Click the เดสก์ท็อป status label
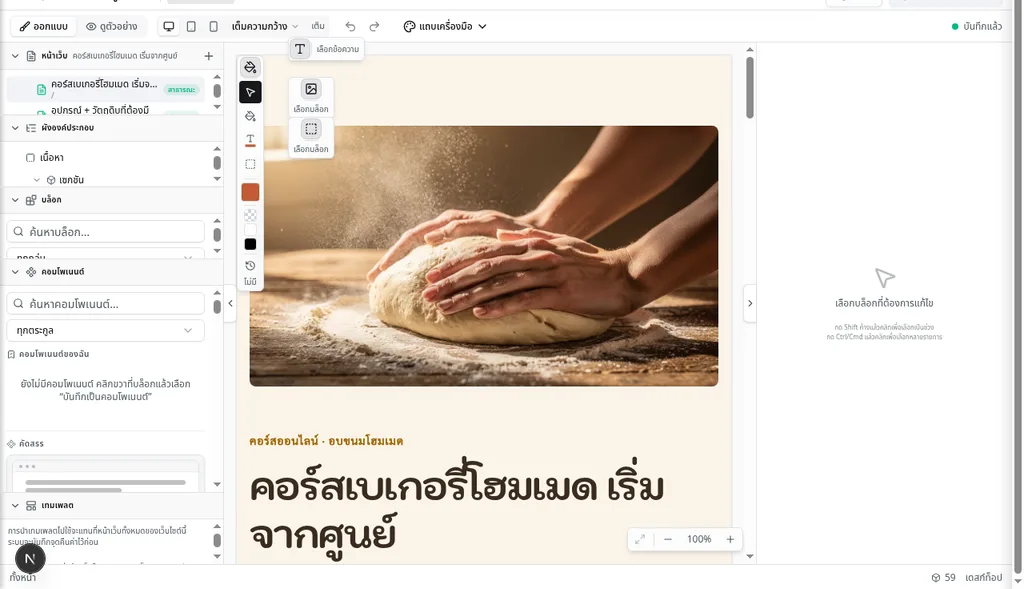This screenshot has height=589, width=1024. click(984, 577)
